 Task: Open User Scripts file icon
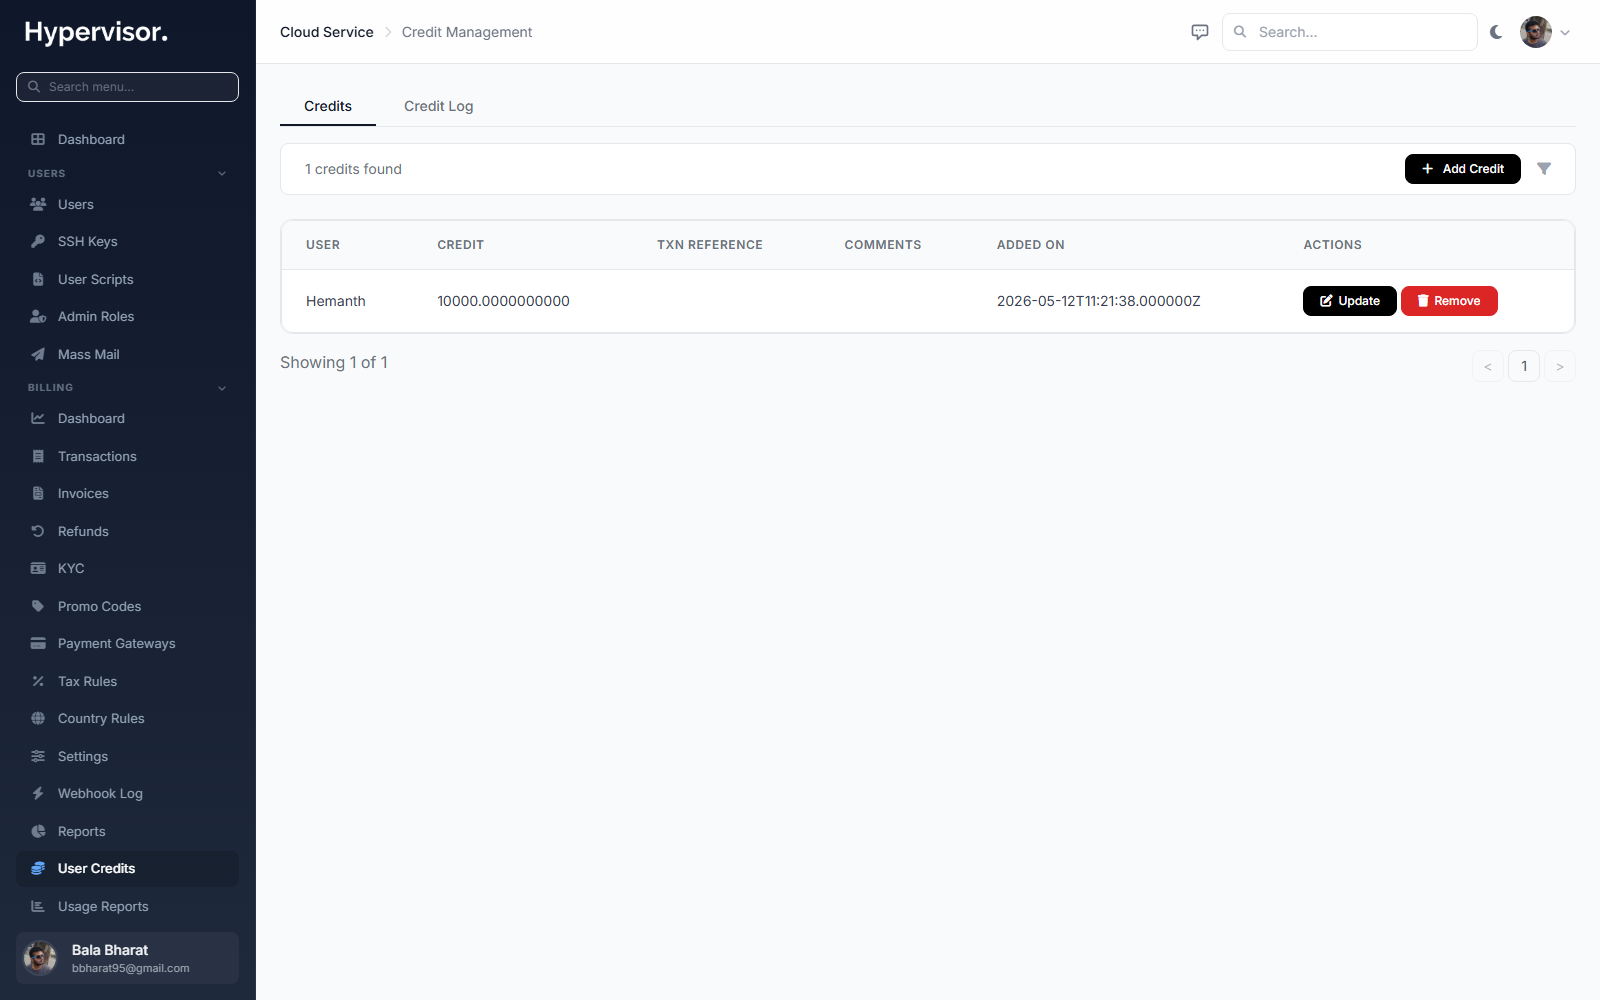tap(38, 279)
